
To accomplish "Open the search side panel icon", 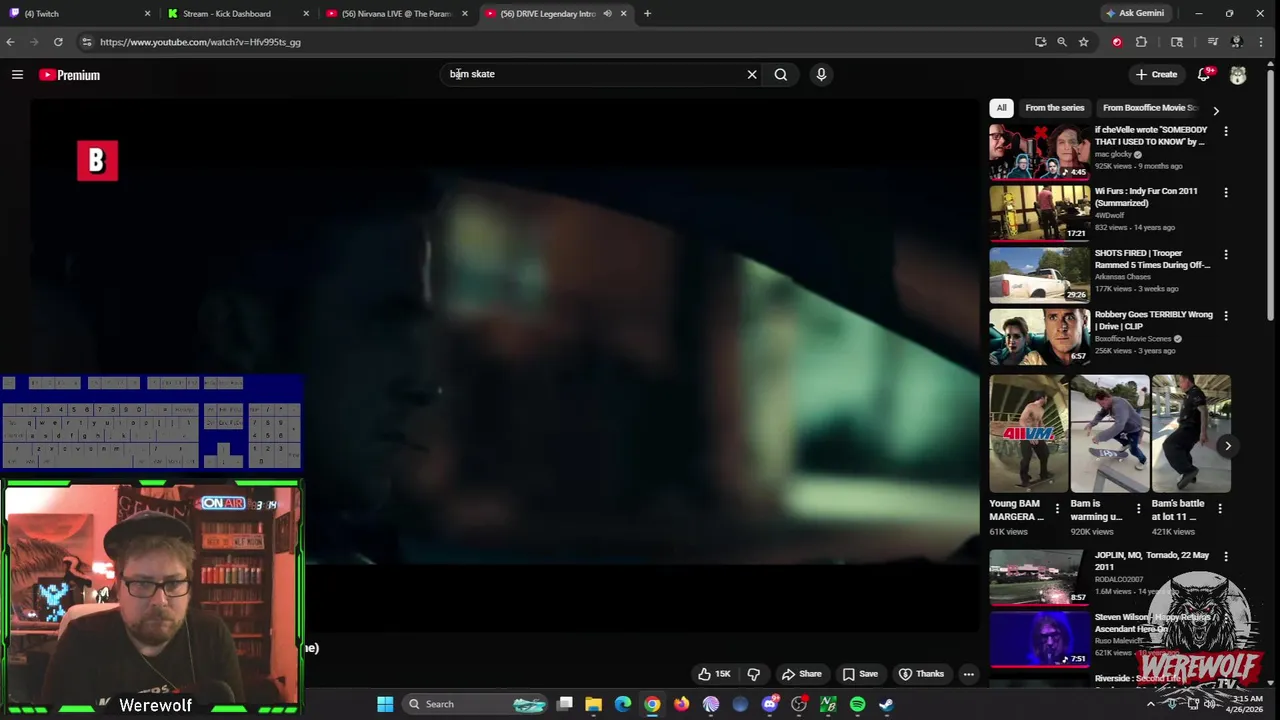I will click(1177, 42).
